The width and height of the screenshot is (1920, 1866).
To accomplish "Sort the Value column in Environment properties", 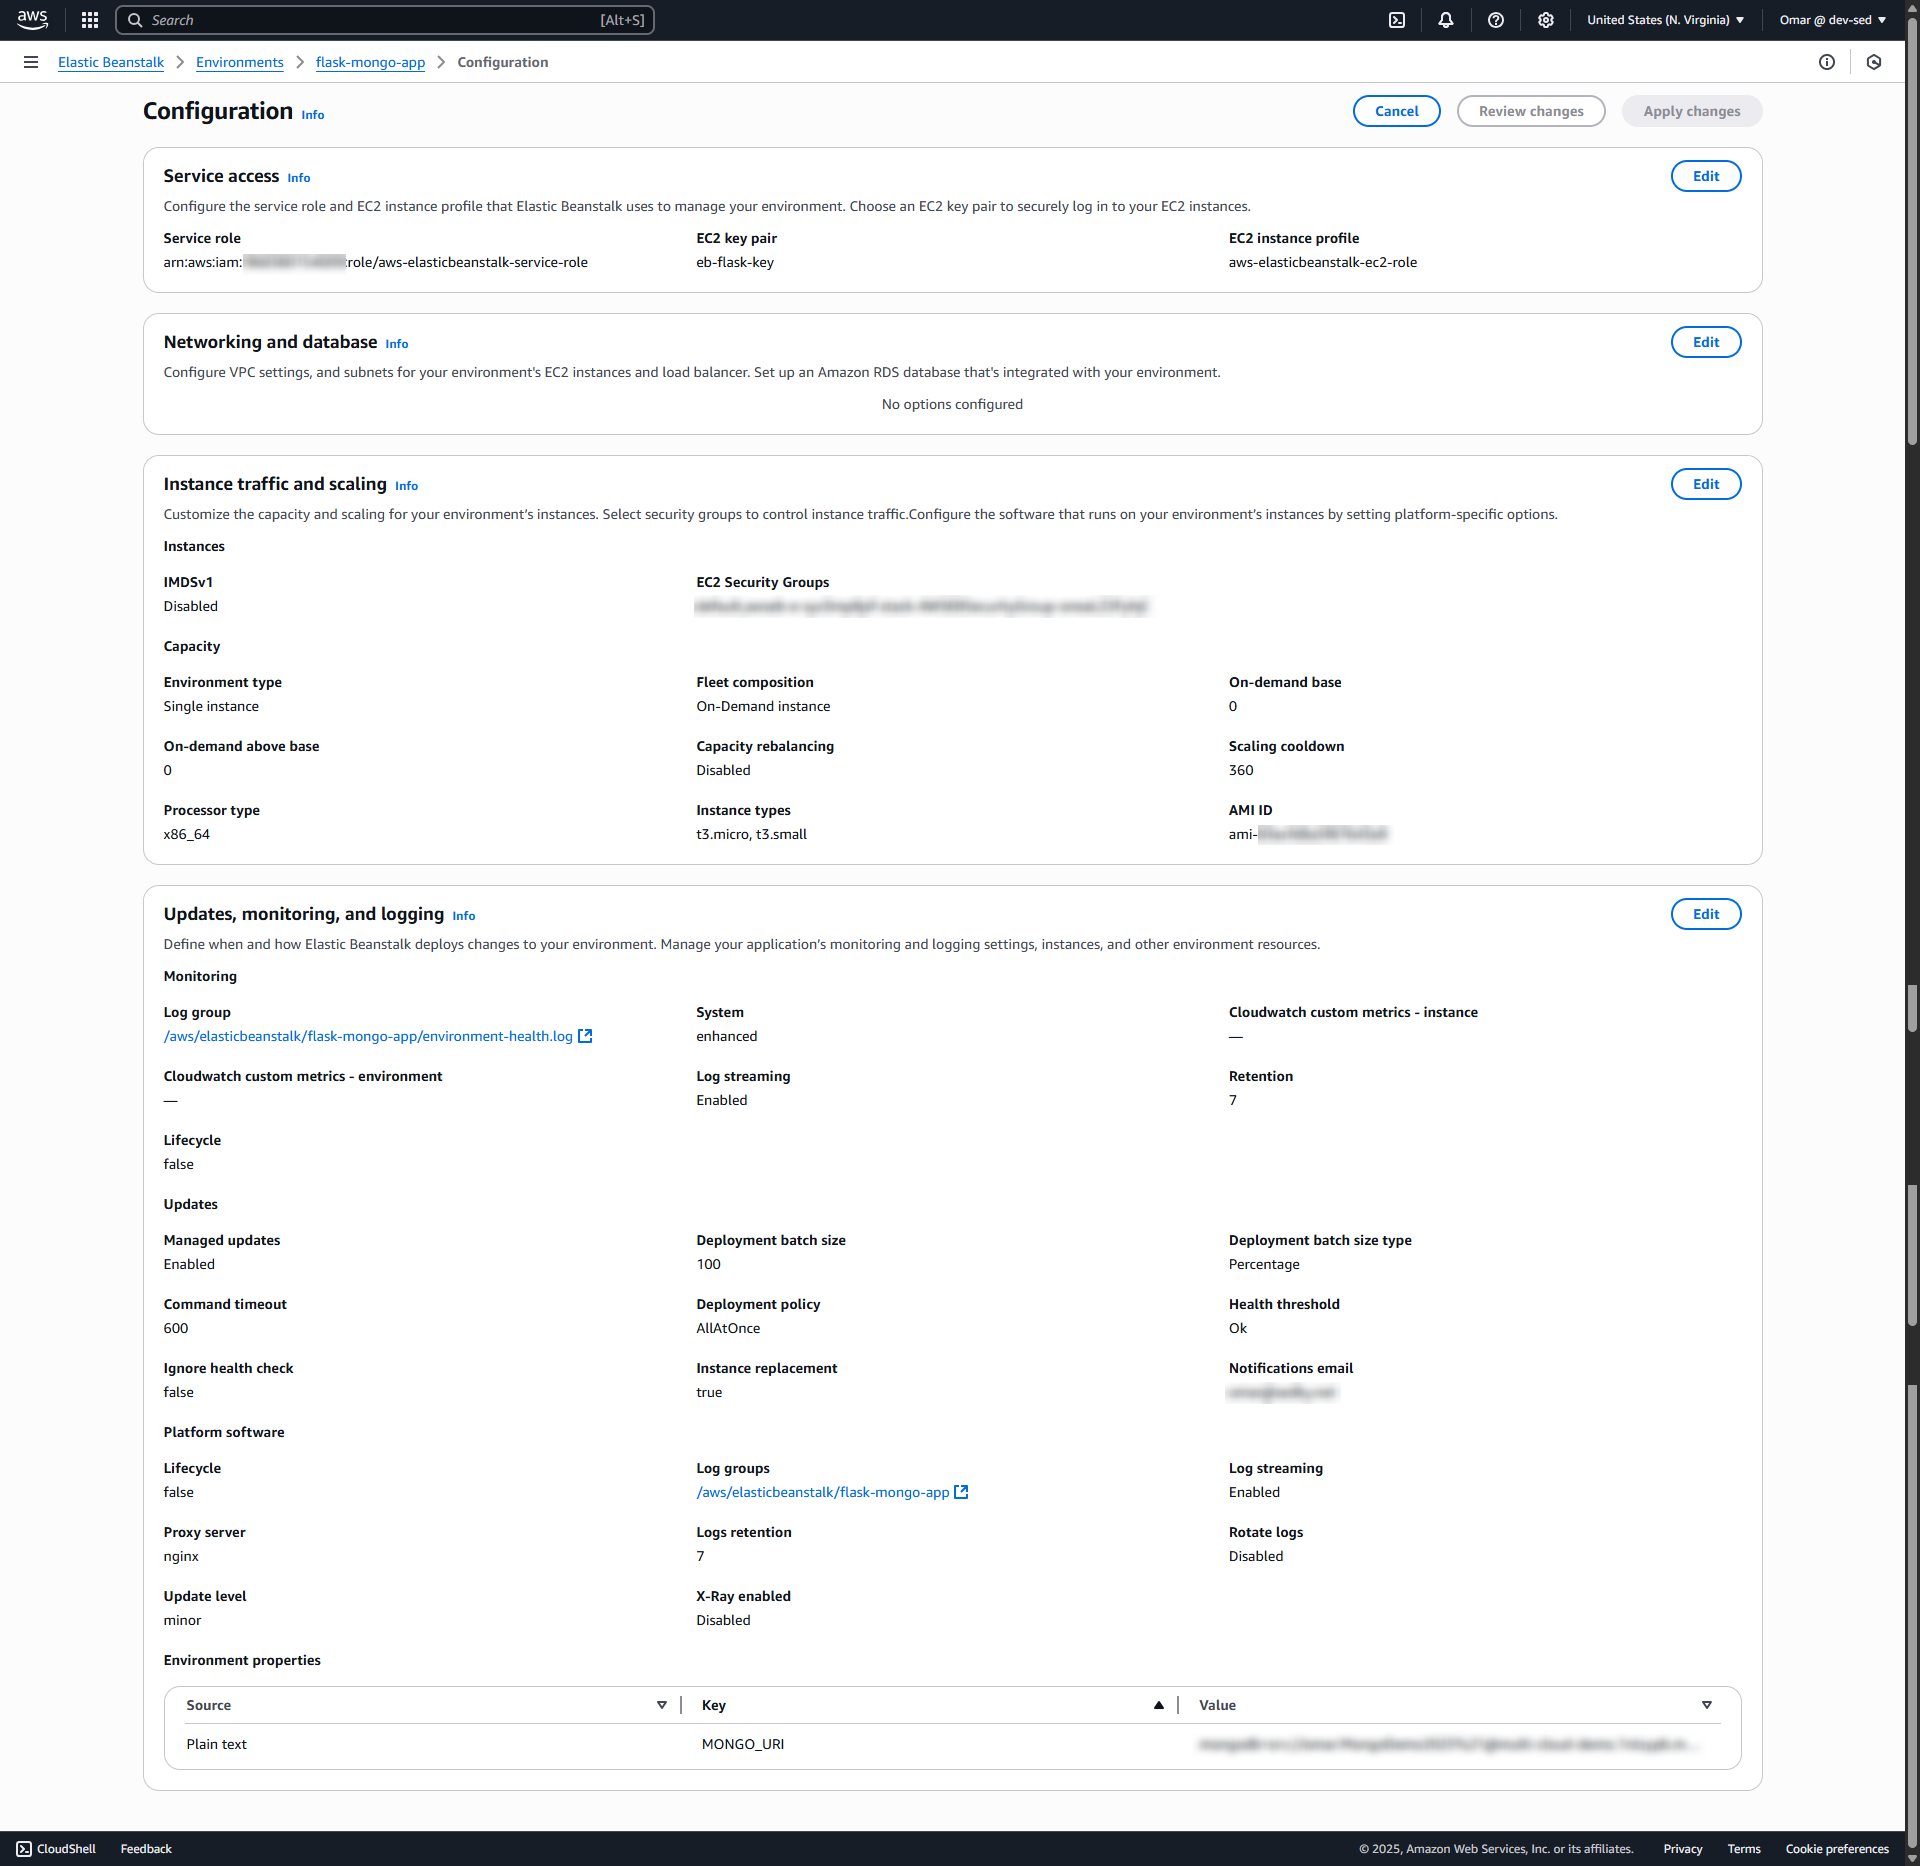I will (1707, 1705).
